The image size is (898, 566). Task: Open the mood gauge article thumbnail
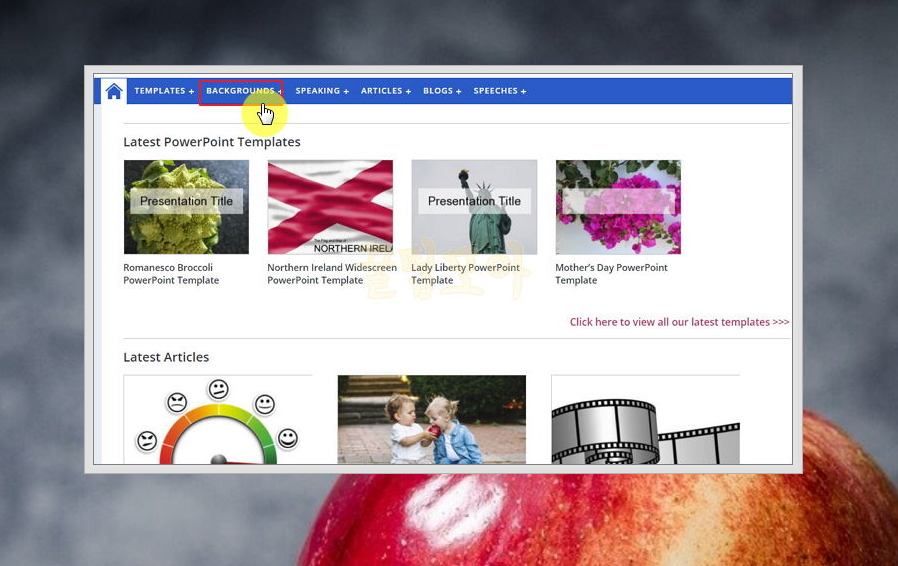(x=218, y=419)
